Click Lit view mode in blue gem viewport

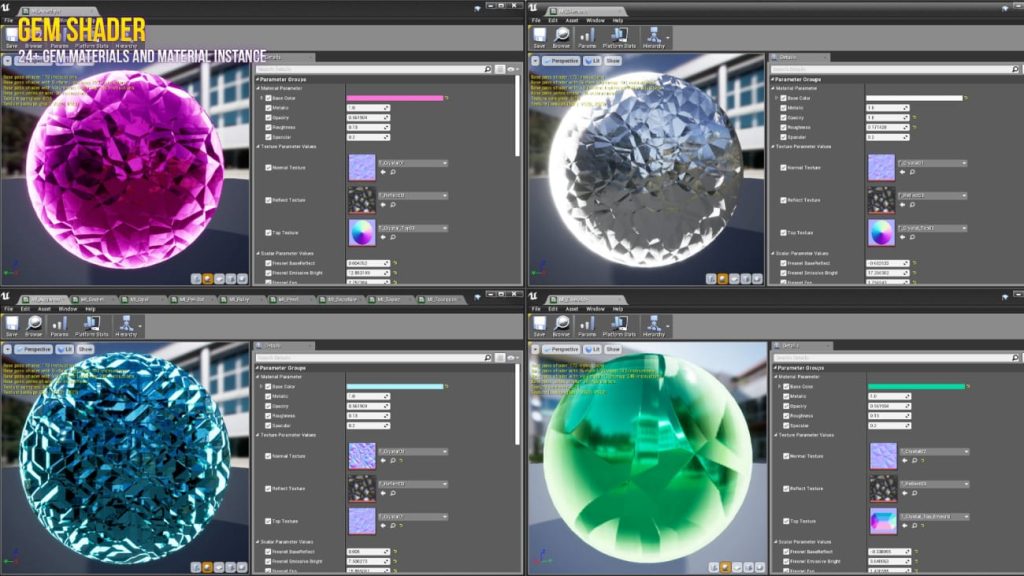(x=65, y=349)
